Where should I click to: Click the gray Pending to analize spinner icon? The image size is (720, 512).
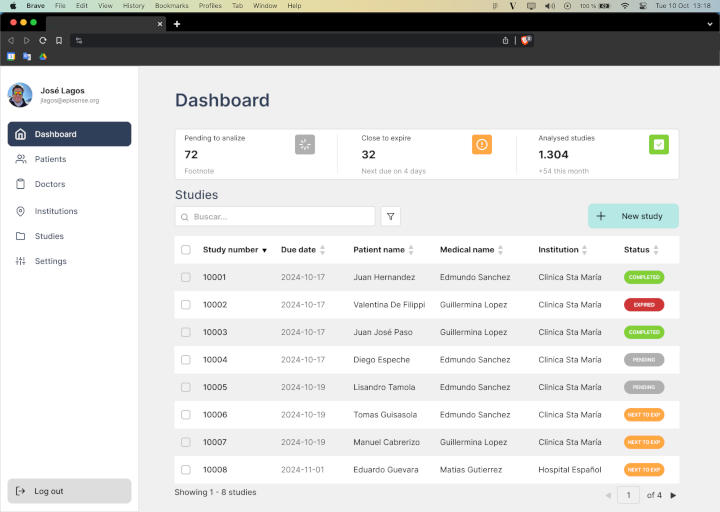coord(305,145)
